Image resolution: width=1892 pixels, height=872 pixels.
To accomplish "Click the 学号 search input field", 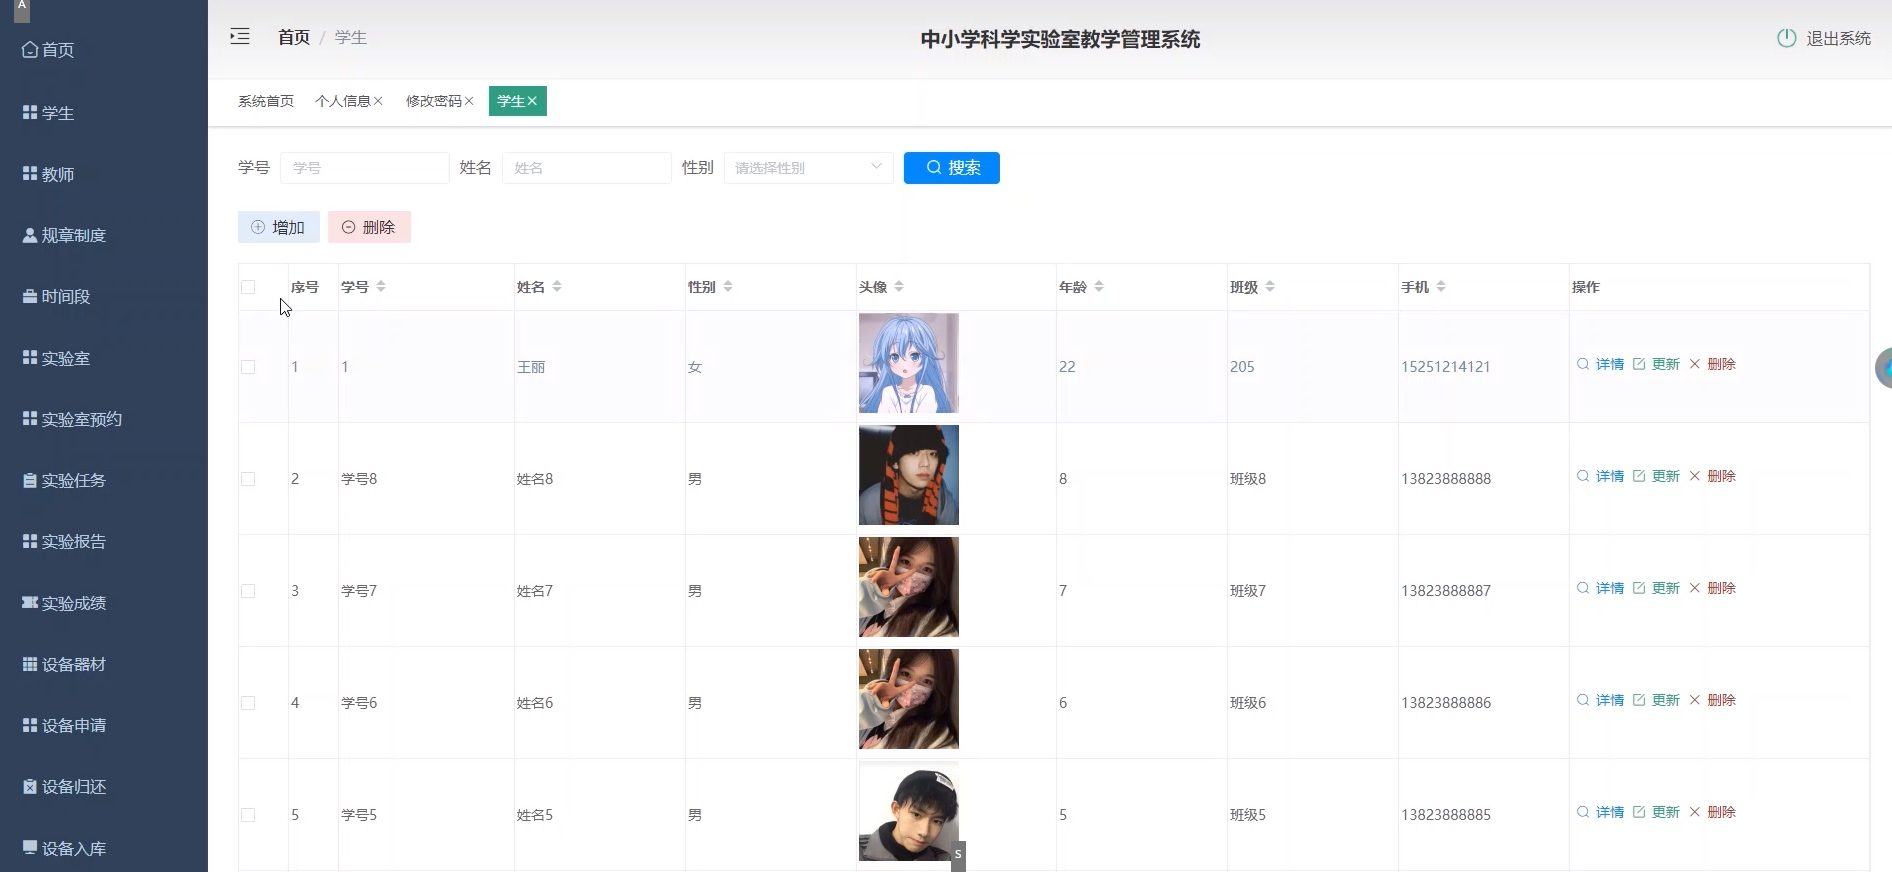I will 364,168.
